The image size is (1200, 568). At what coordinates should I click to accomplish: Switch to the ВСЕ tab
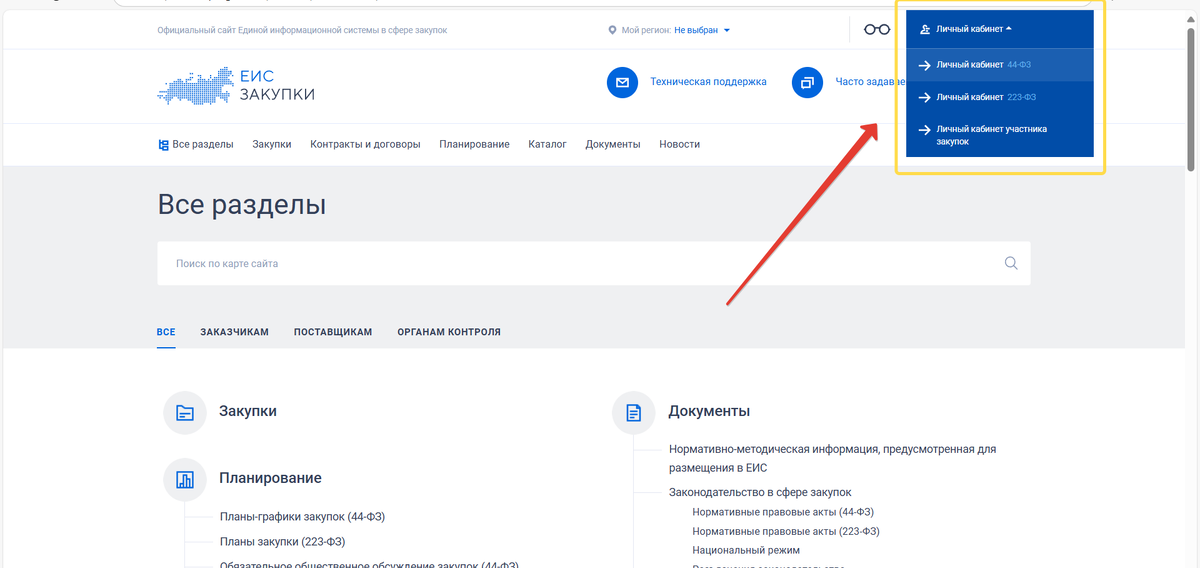[x=166, y=332]
